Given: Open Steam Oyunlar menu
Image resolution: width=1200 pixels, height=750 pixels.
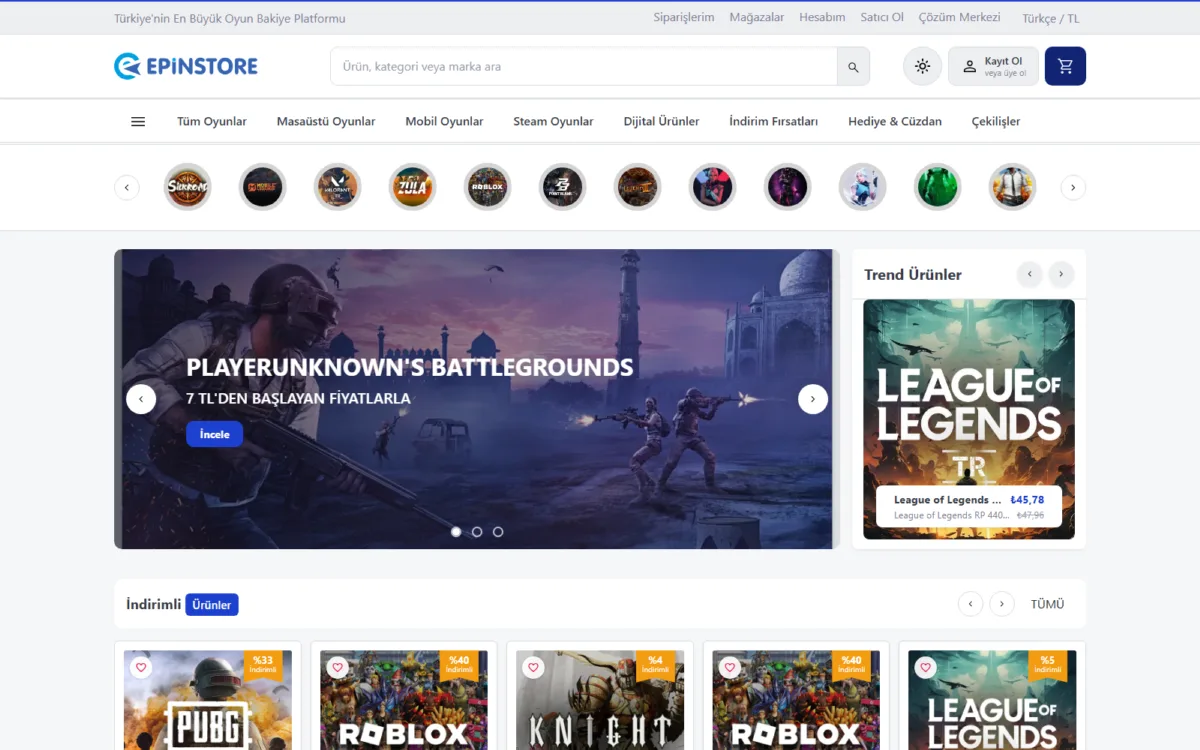Looking at the screenshot, I should 553,122.
